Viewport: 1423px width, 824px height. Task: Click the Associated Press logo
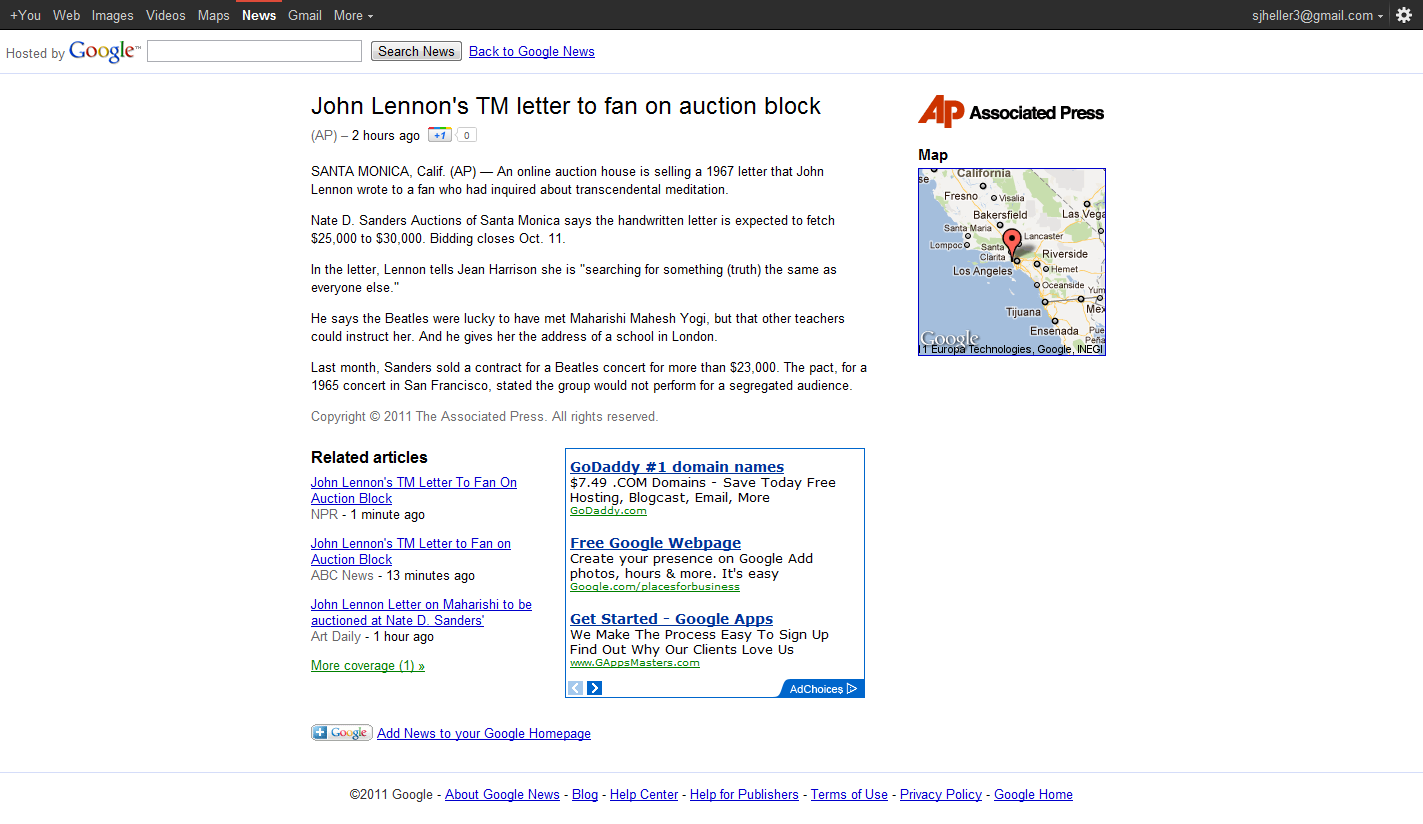click(x=1011, y=112)
